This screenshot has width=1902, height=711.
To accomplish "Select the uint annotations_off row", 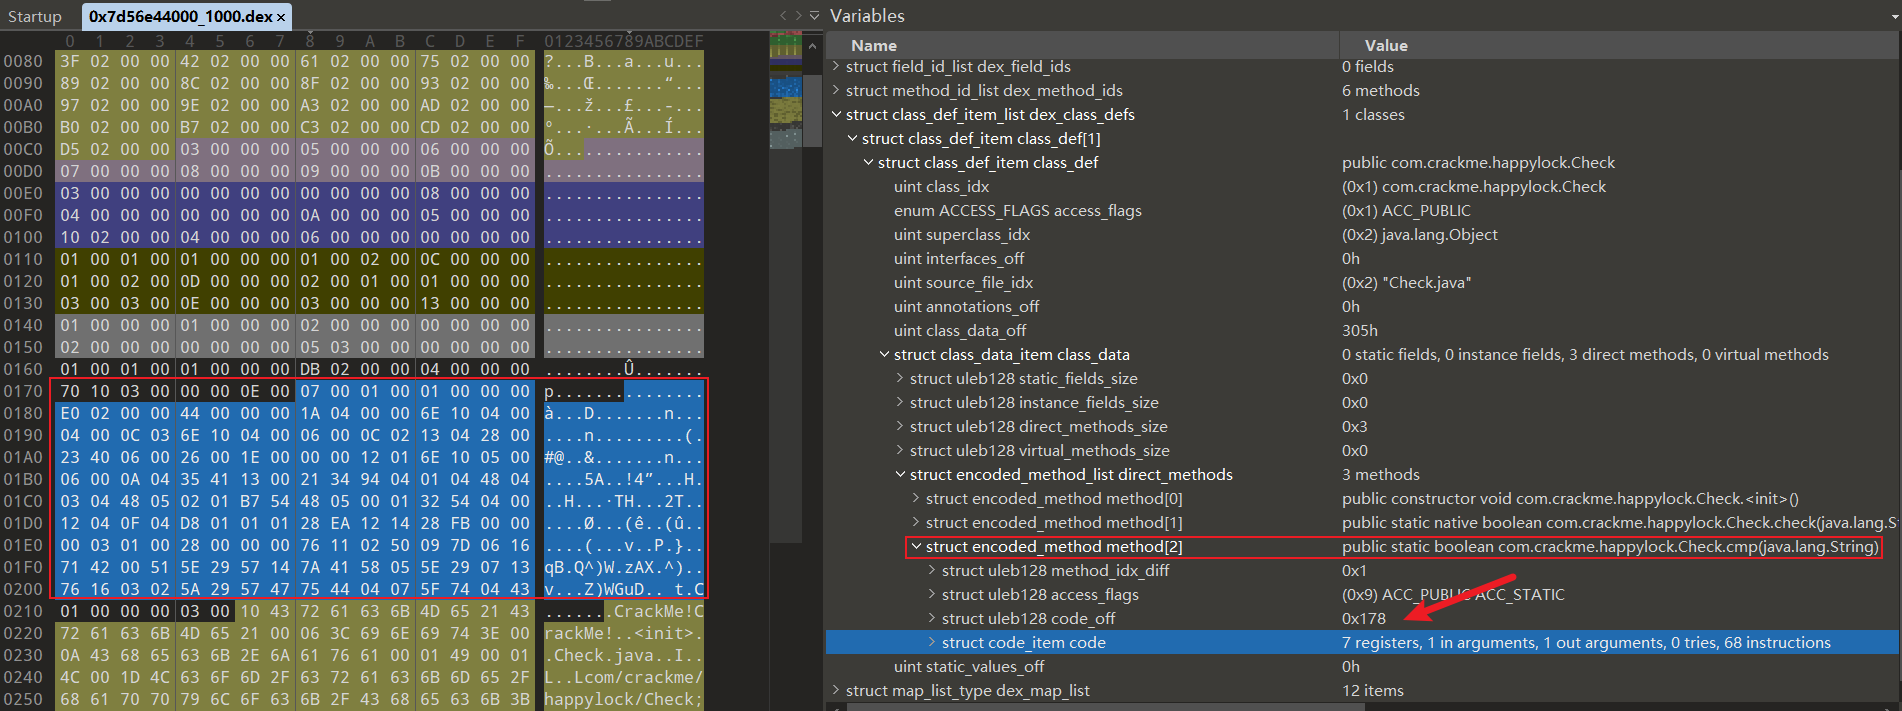I will [x=1362, y=306].
